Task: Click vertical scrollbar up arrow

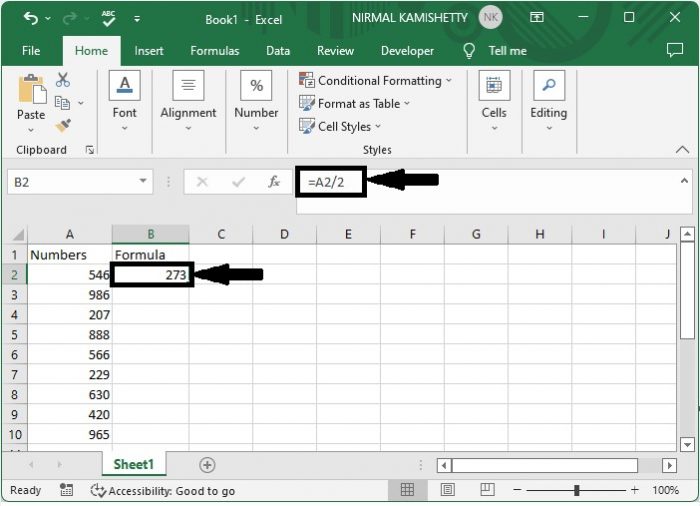Action: 687,234
